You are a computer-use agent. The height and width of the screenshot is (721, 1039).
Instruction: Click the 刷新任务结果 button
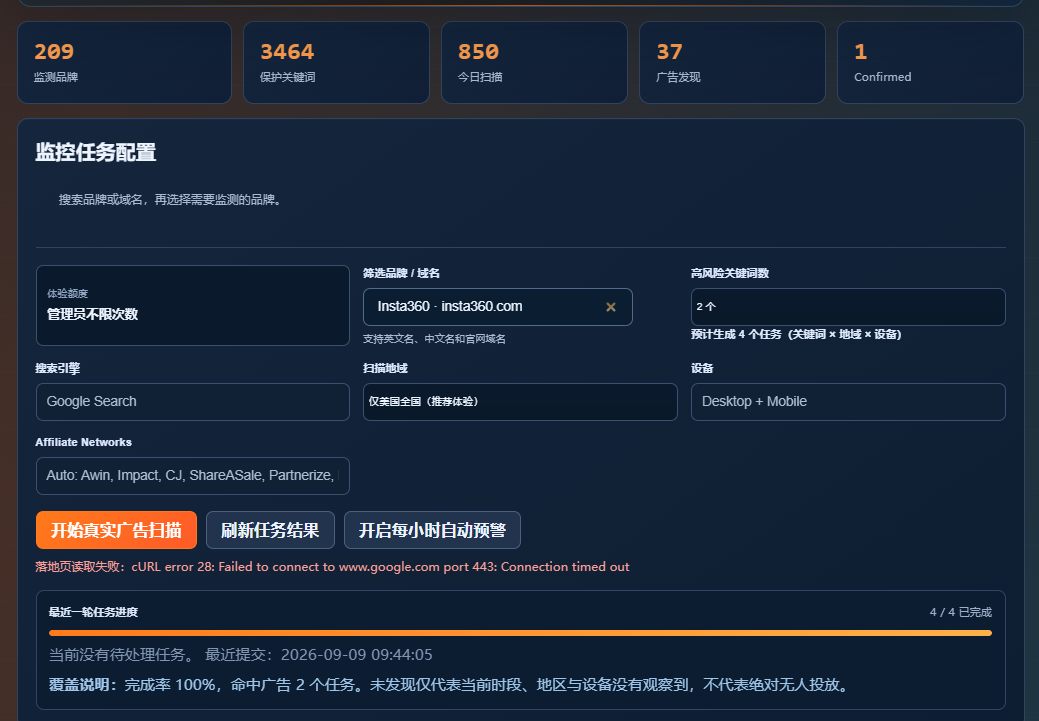pos(270,530)
